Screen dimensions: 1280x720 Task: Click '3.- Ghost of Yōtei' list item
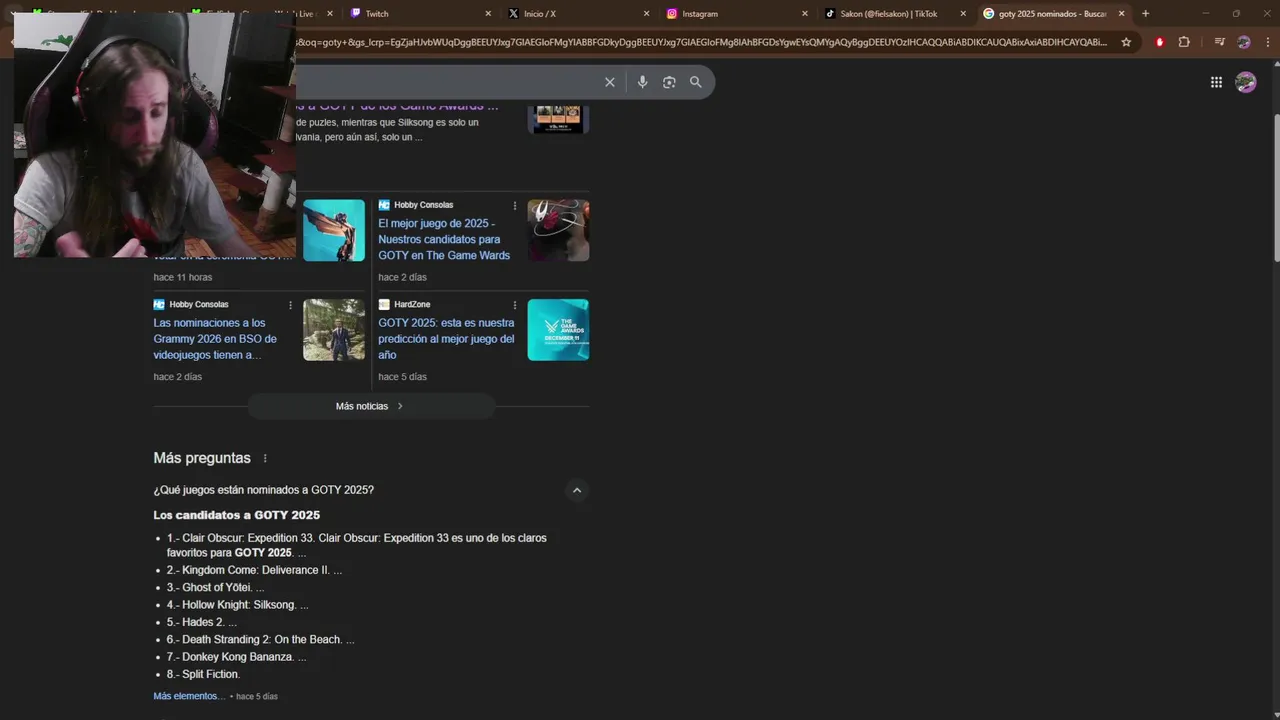[x=215, y=587]
